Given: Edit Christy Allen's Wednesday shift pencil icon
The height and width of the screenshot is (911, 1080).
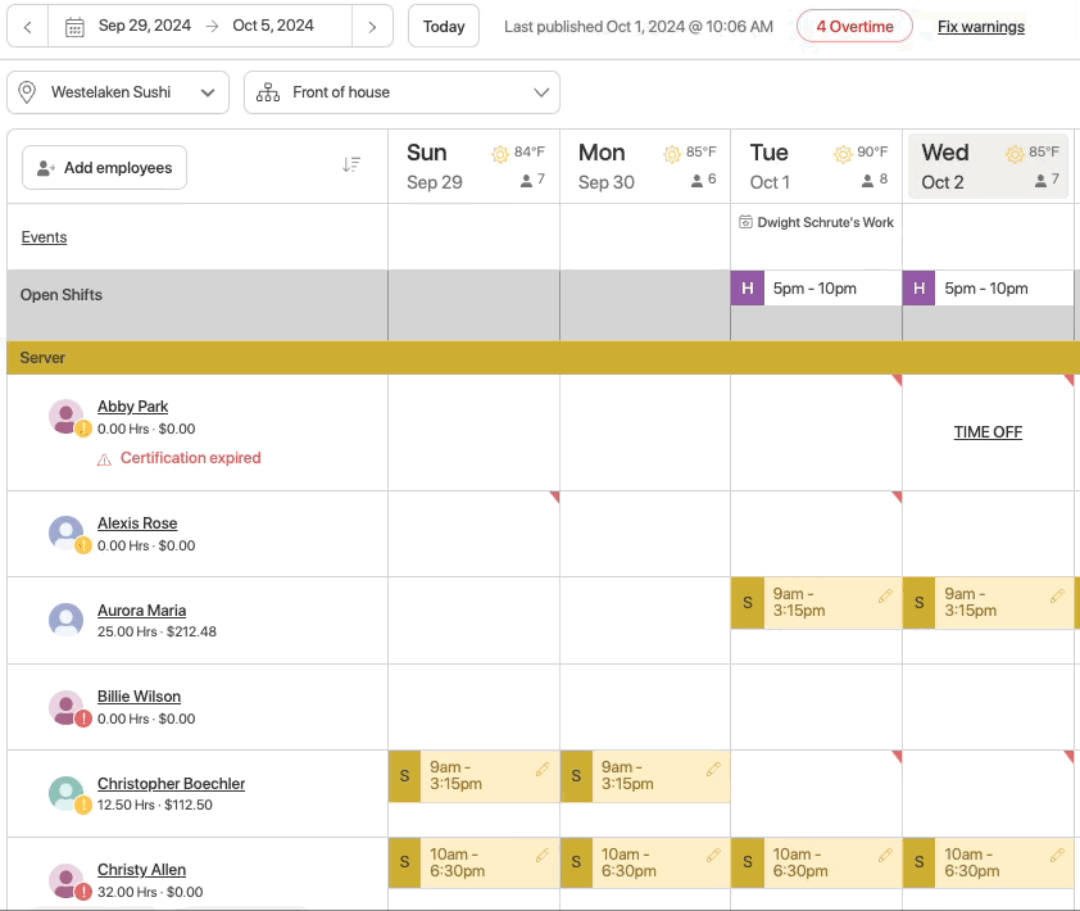Looking at the screenshot, I should (x=1057, y=856).
